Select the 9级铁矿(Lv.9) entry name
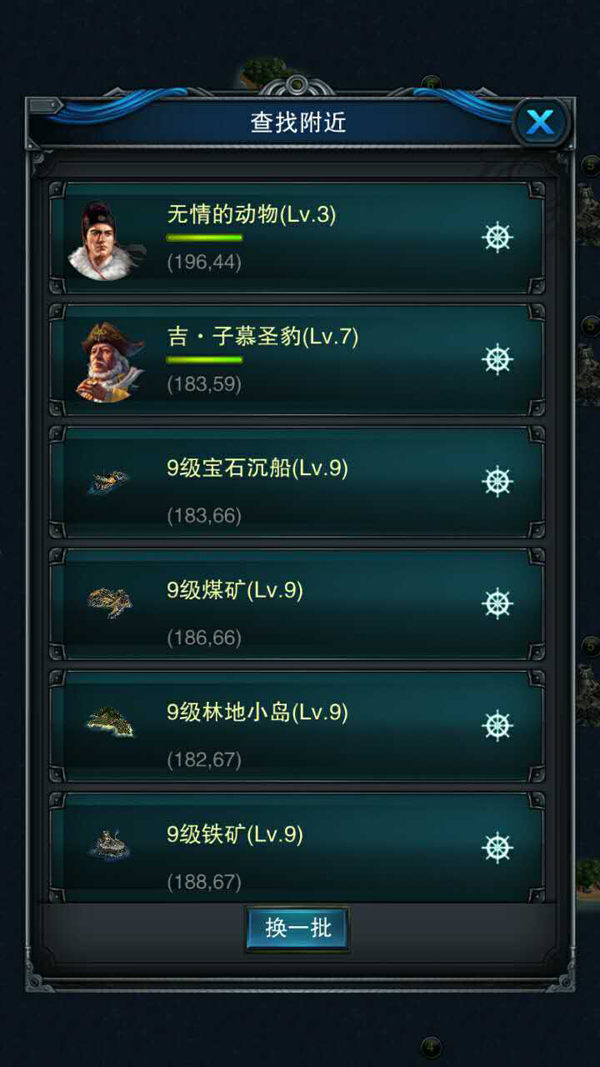Screen dimensions: 600x1067 [235, 834]
